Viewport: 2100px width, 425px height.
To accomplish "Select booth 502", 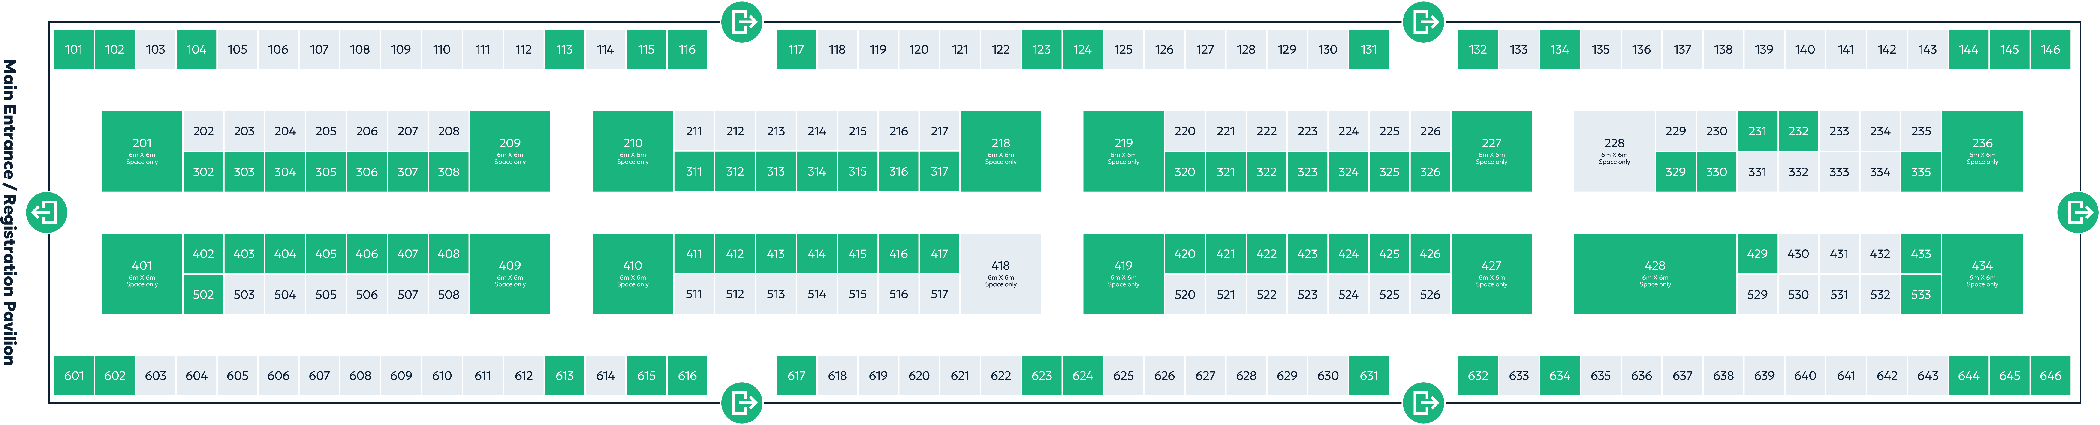I will click(x=203, y=295).
